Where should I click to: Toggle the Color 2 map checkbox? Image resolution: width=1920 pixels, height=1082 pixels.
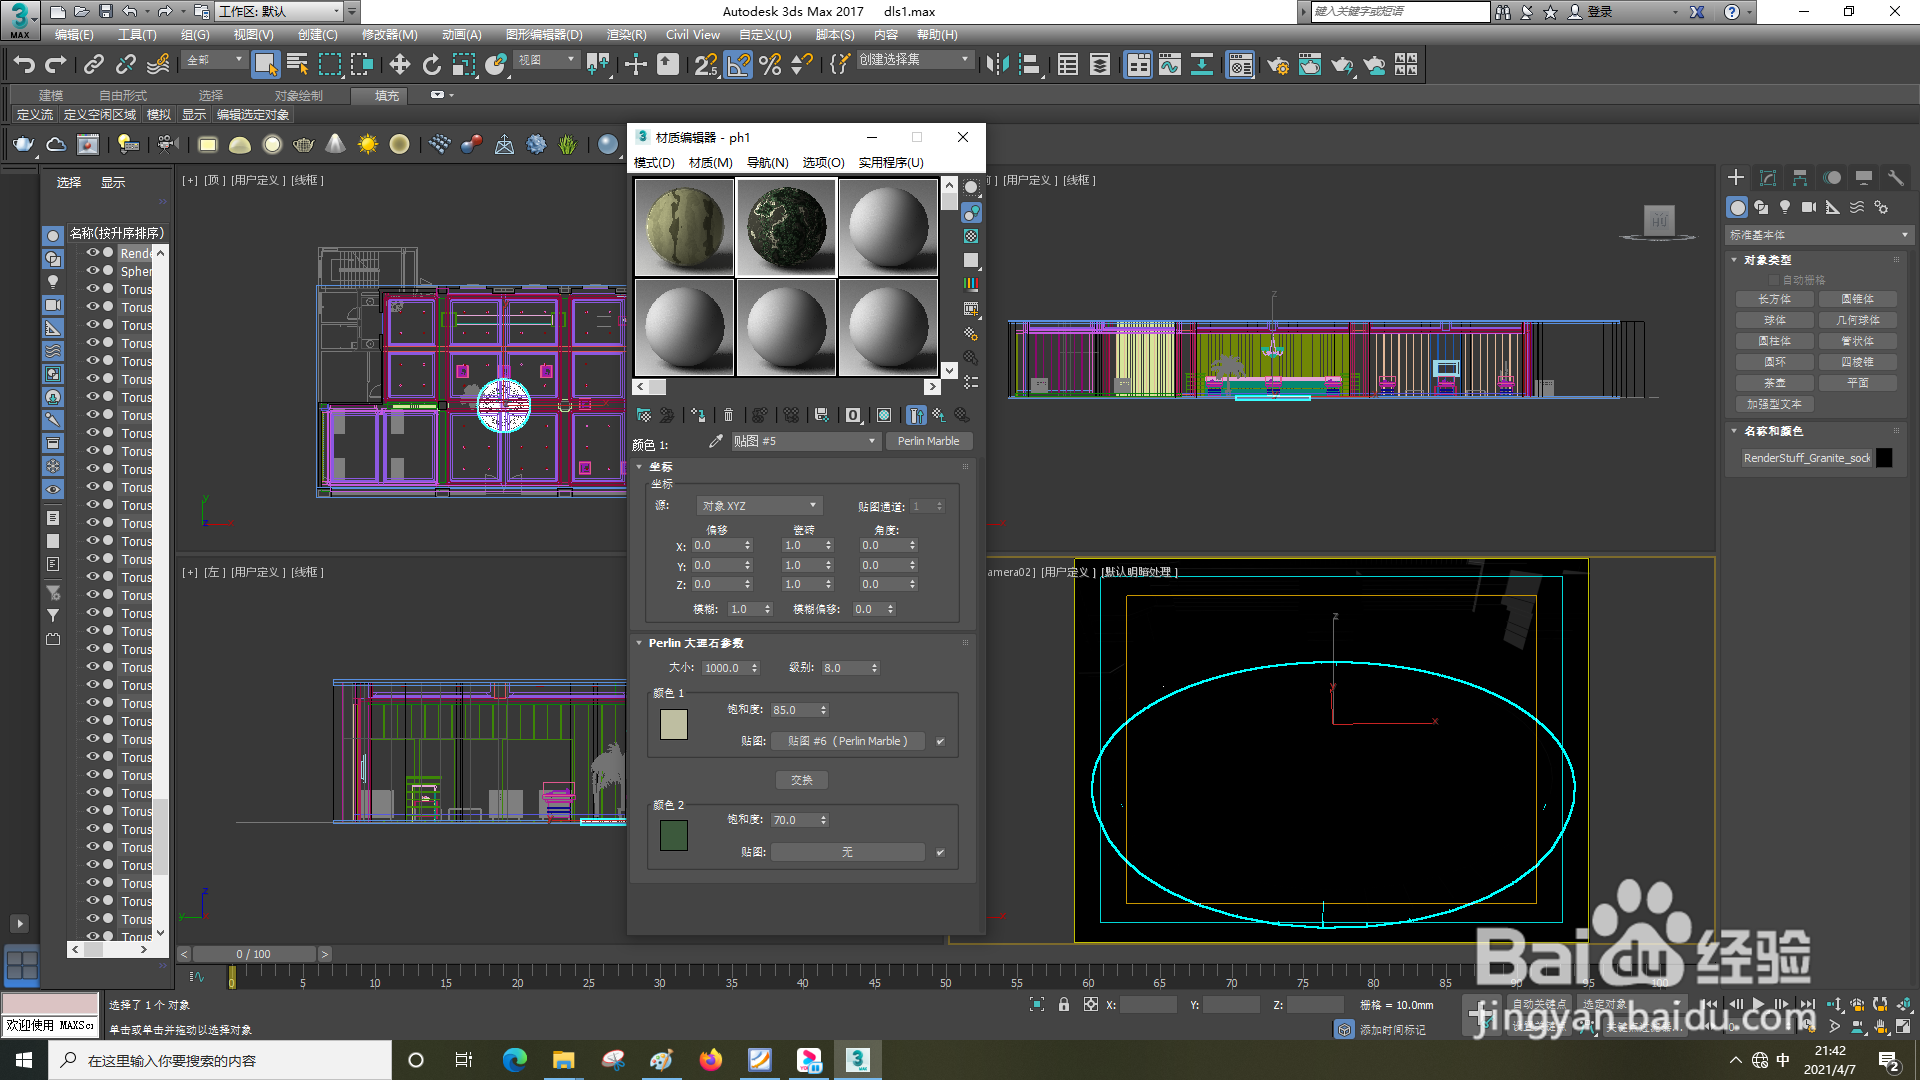[940, 853]
